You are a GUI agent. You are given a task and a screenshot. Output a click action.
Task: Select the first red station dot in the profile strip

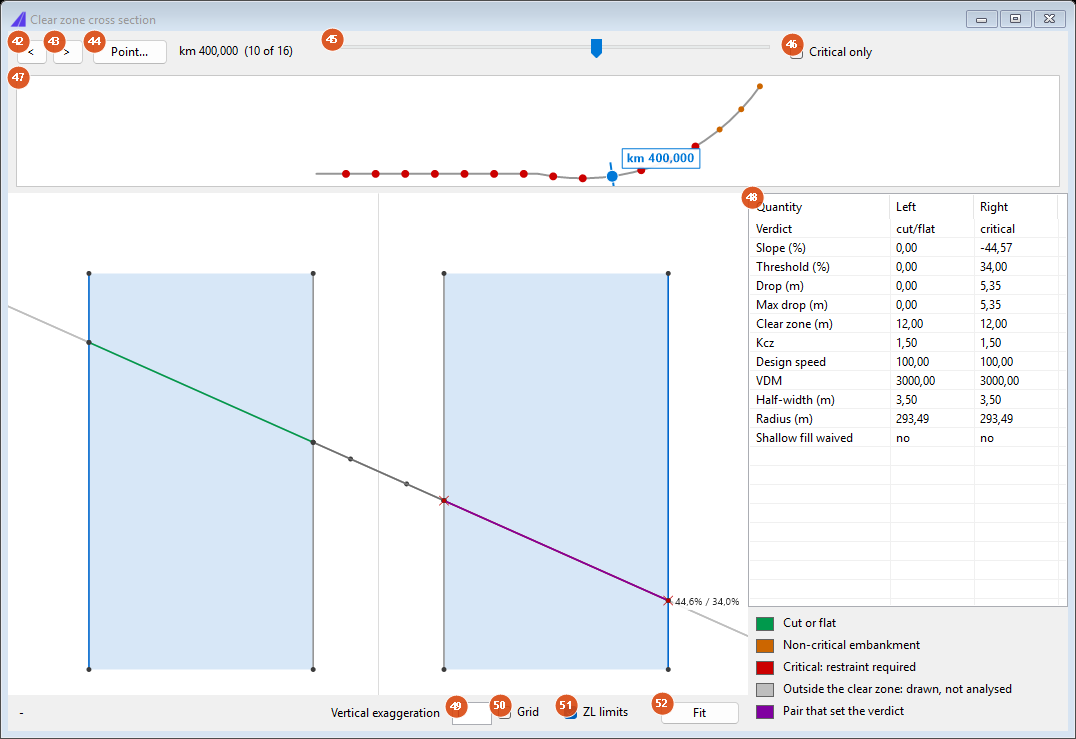[346, 174]
